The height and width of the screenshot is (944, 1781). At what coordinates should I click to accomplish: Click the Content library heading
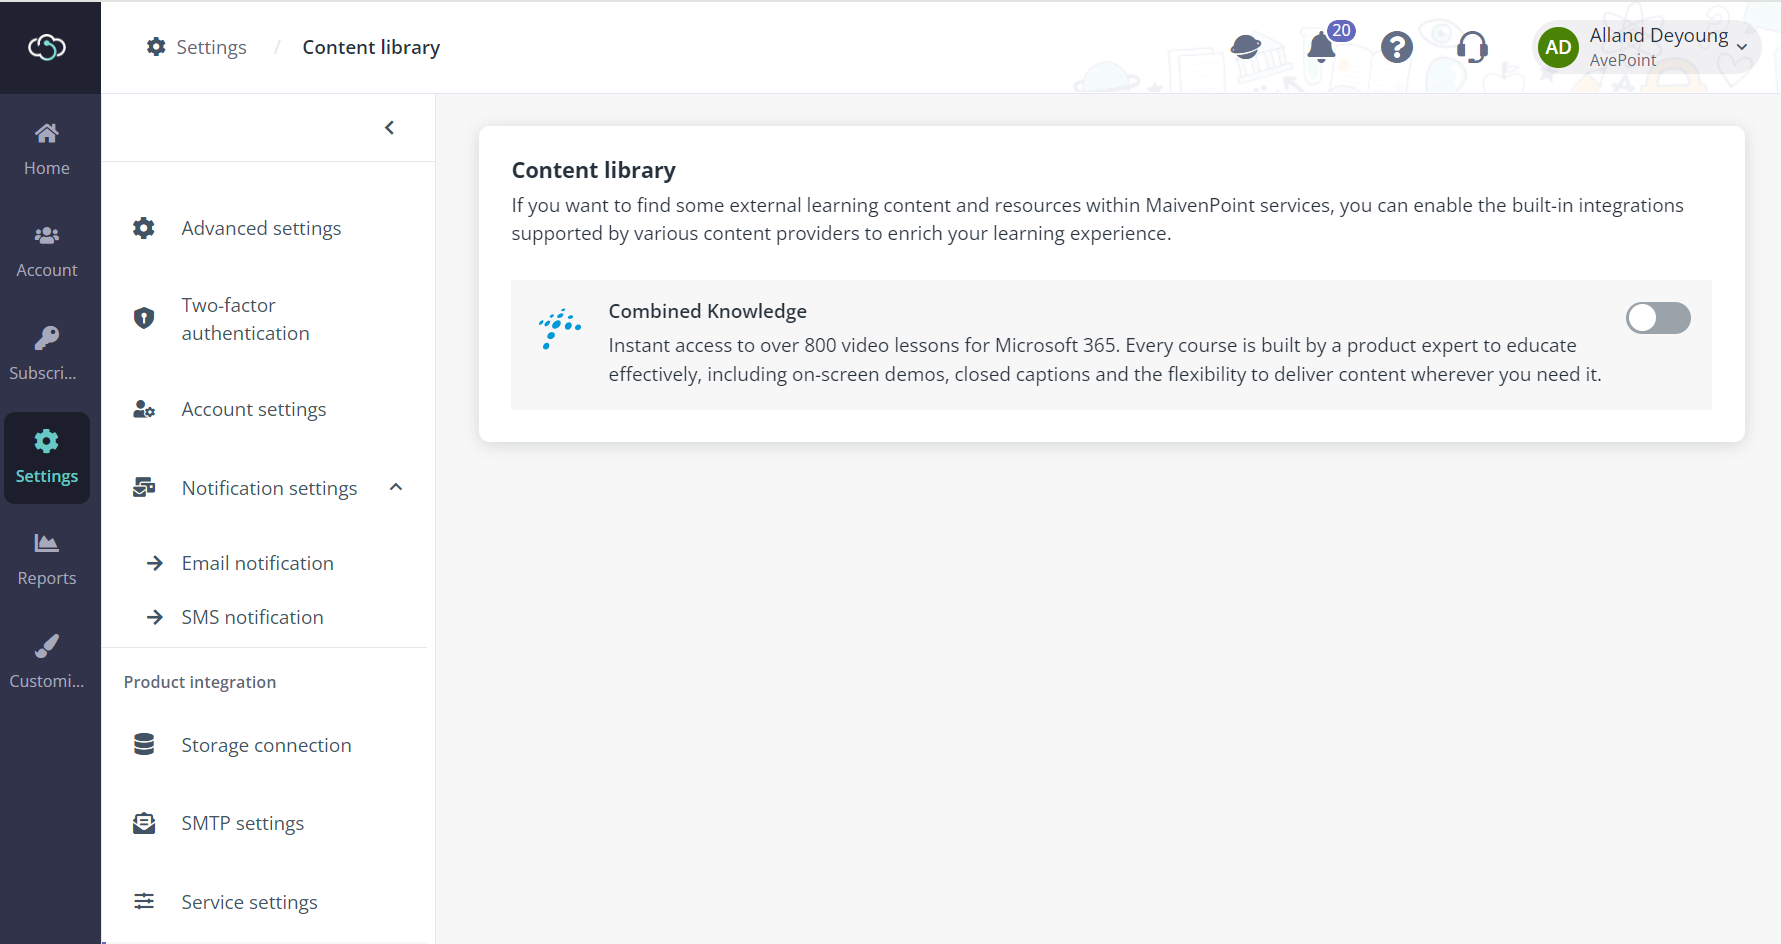click(x=594, y=170)
